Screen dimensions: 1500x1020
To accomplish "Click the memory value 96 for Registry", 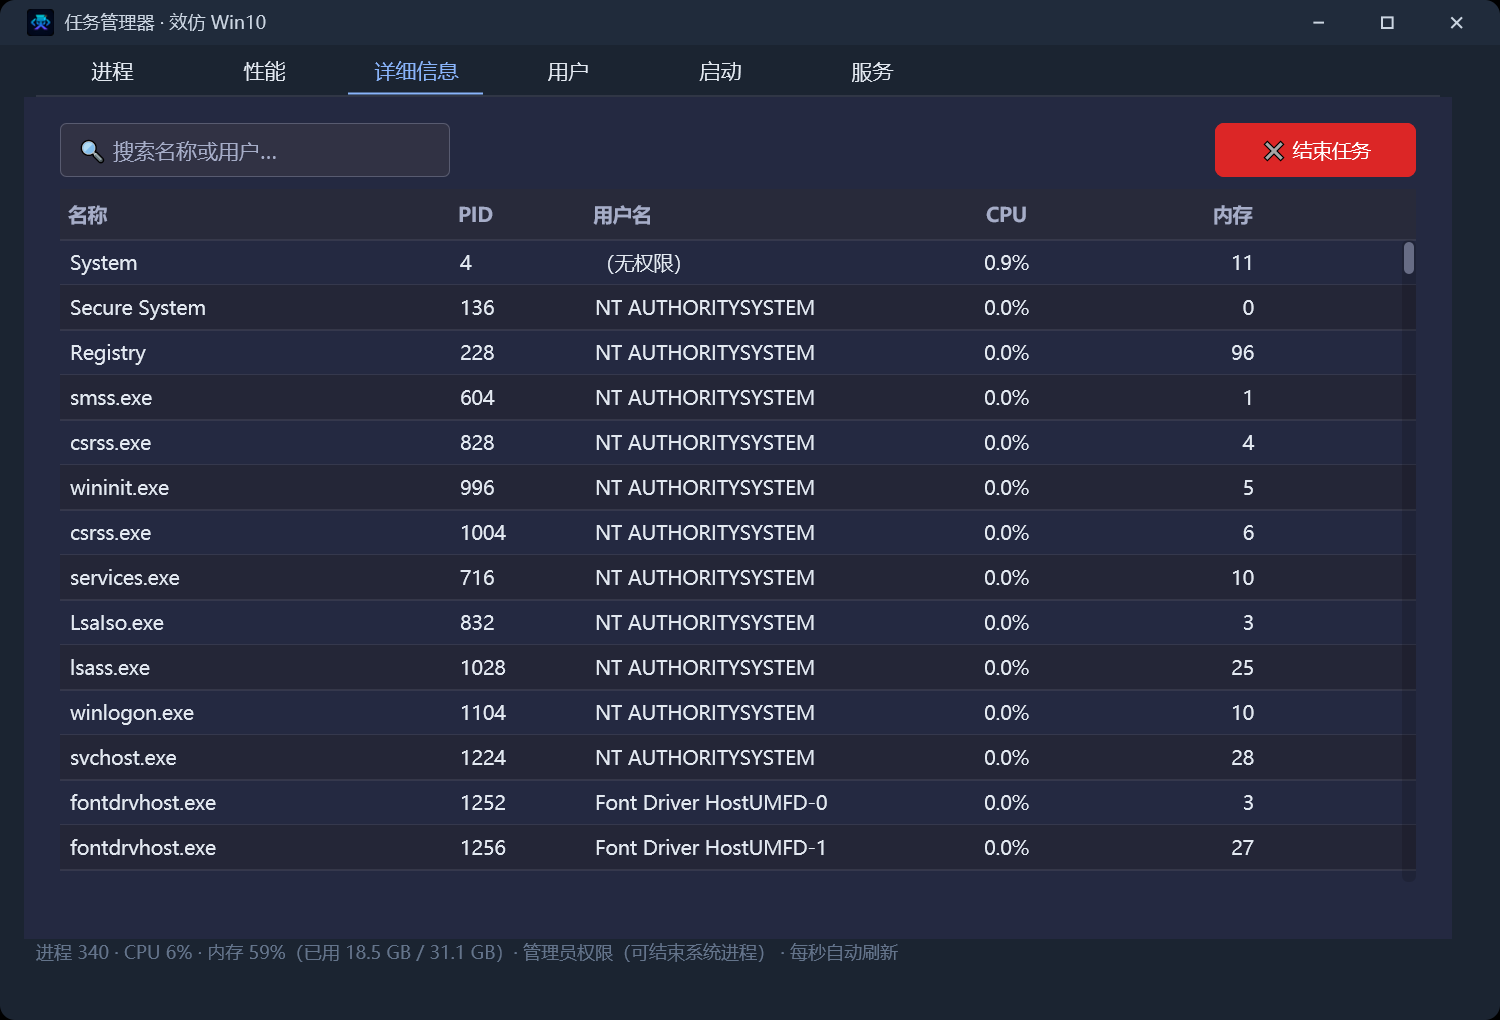I will pos(1242,353).
